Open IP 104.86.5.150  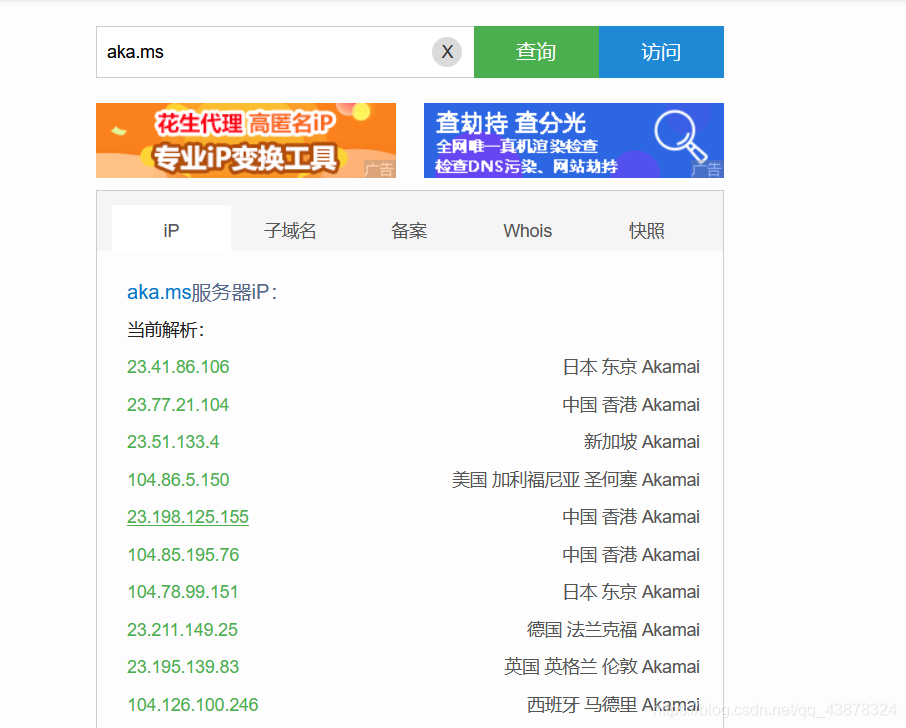pos(178,480)
